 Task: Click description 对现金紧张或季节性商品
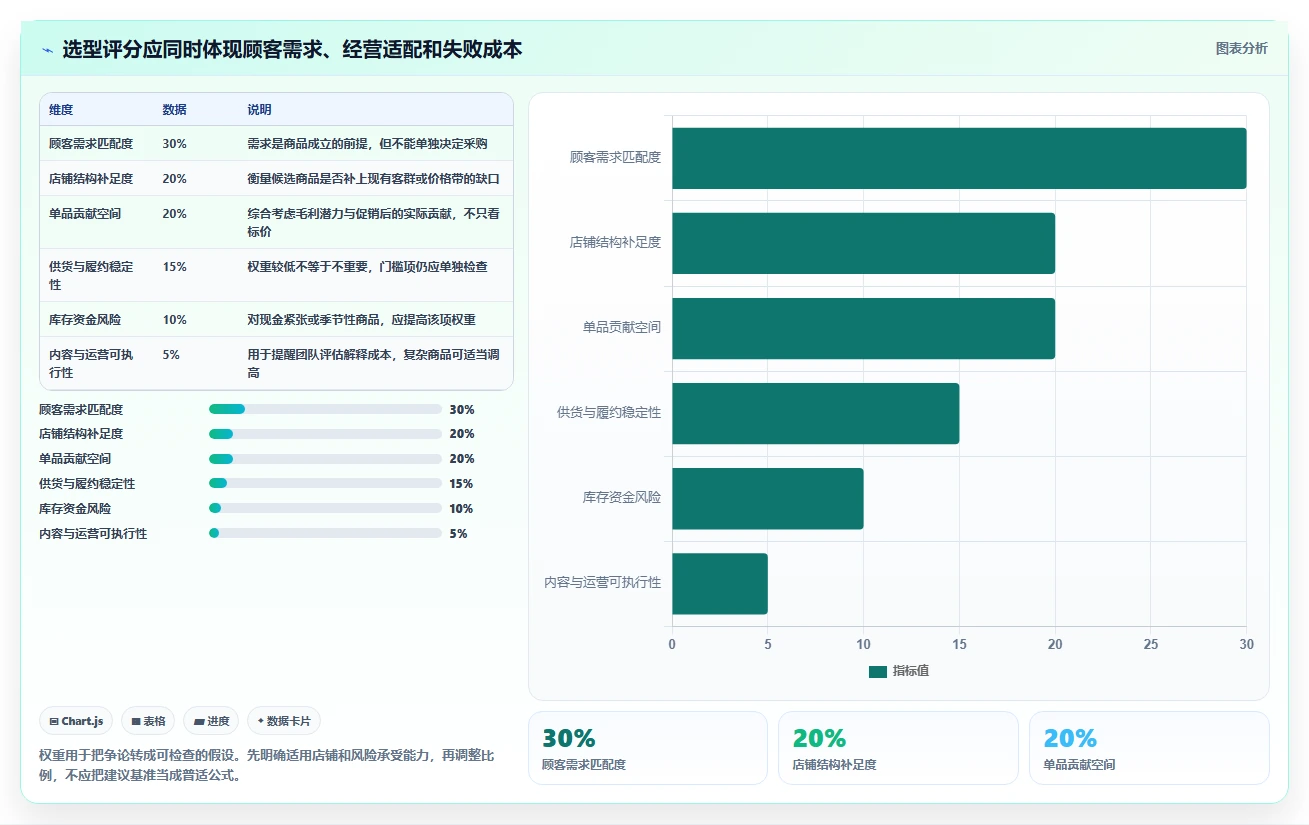point(361,319)
